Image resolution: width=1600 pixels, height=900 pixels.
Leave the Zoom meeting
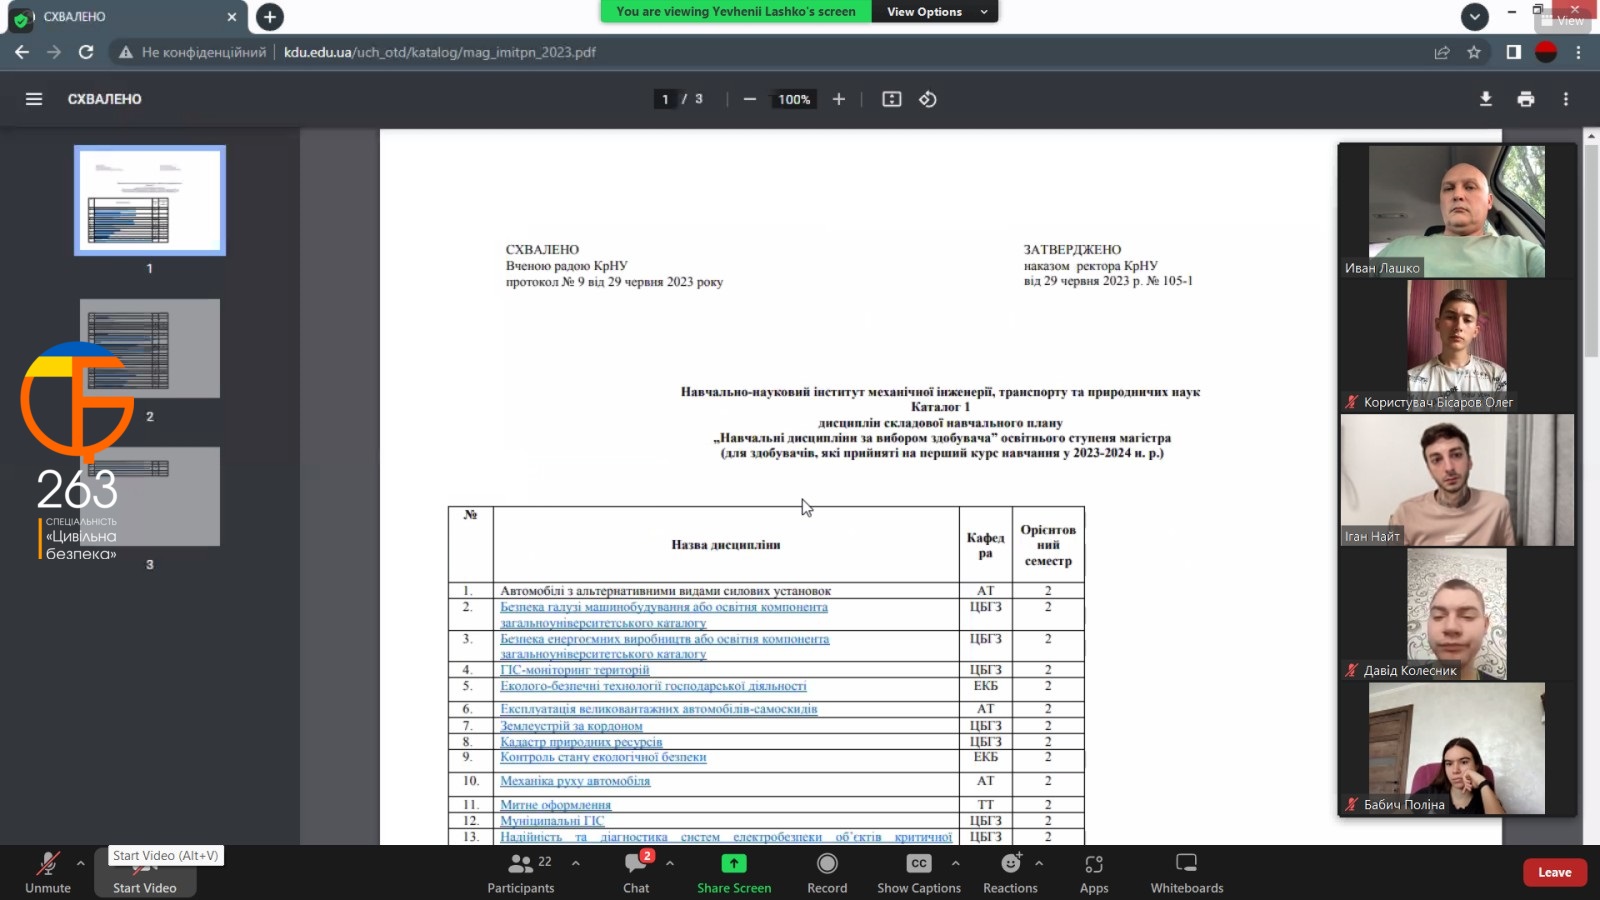coord(1555,872)
